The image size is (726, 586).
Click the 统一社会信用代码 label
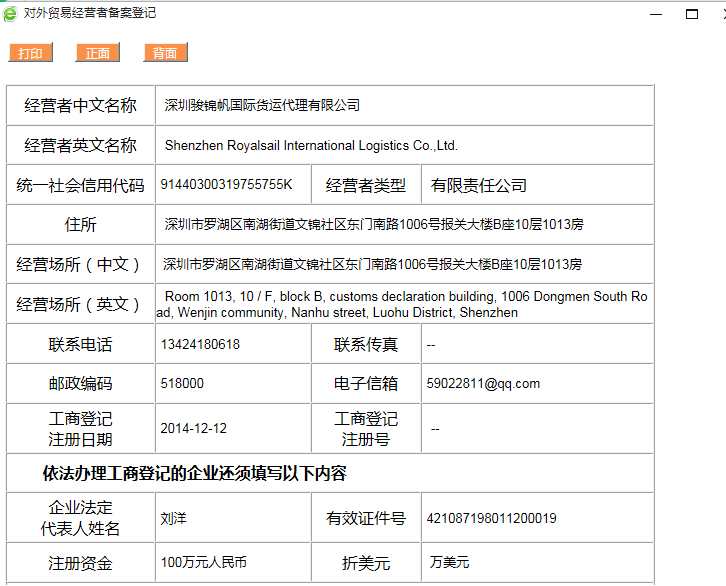pos(81,185)
